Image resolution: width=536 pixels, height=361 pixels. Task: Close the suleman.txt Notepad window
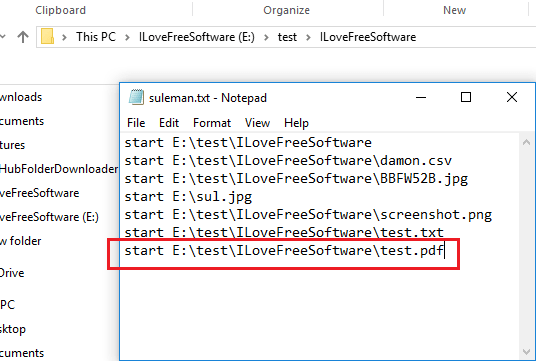click(512, 97)
